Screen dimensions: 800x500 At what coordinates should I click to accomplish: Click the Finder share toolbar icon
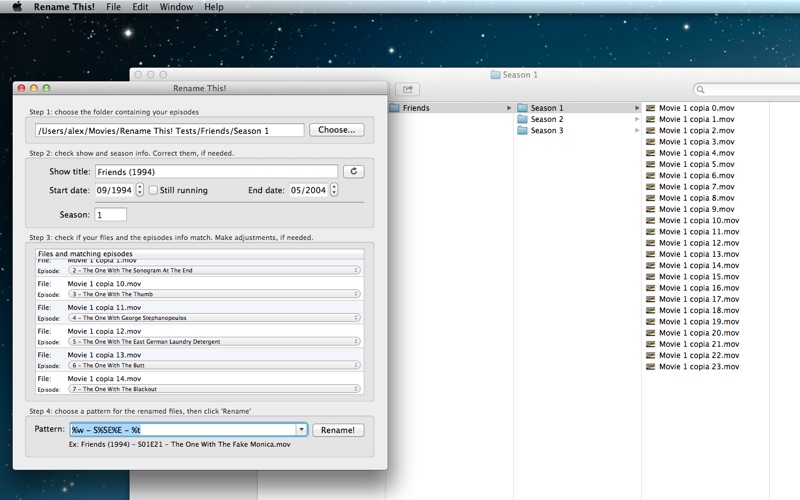pos(407,90)
